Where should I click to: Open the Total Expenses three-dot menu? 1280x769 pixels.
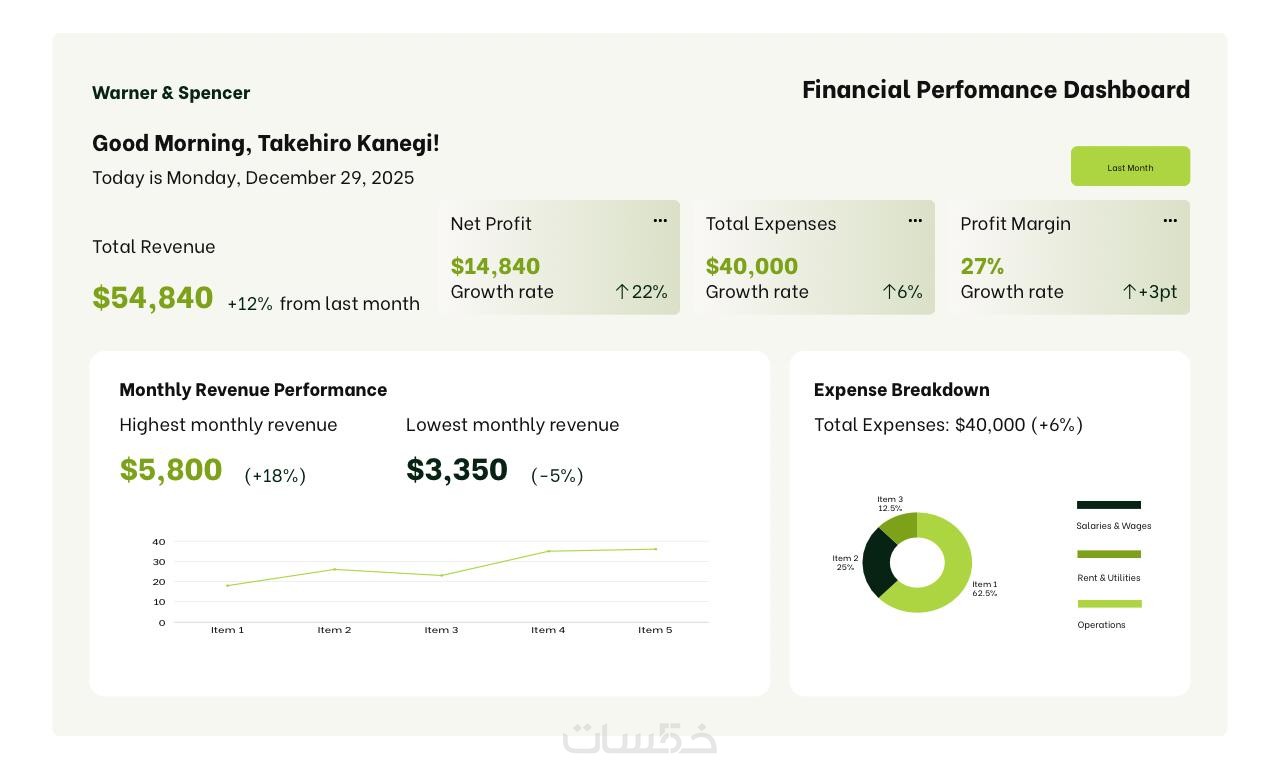coord(915,221)
